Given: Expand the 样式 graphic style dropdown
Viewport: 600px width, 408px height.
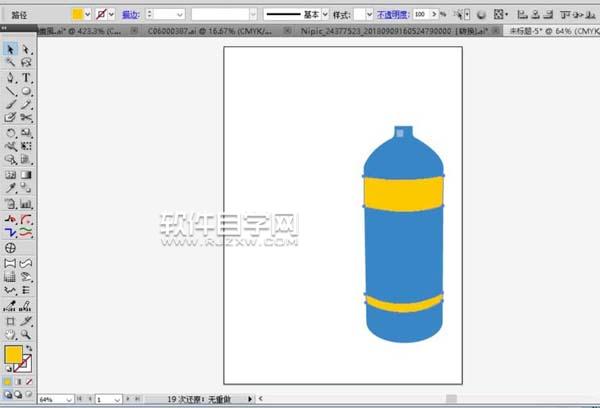Looking at the screenshot, I should (x=369, y=15).
